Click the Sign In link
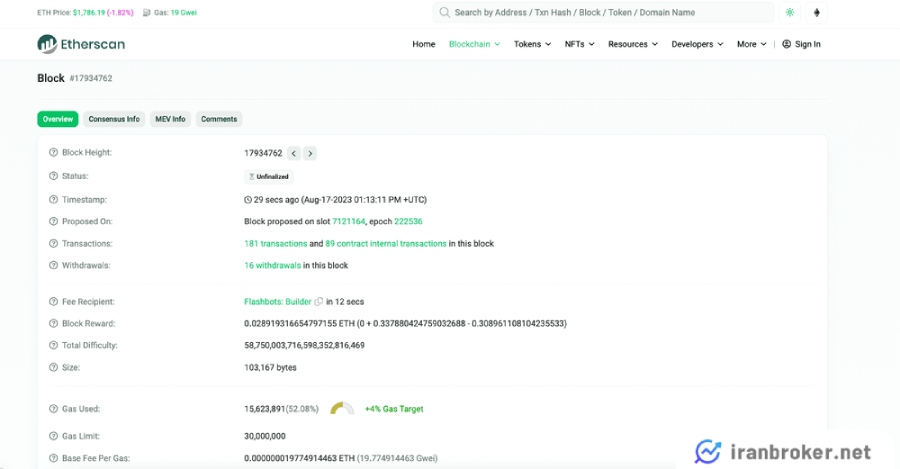The height and width of the screenshot is (469, 900). pyautogui.click(x=801, y=44)
